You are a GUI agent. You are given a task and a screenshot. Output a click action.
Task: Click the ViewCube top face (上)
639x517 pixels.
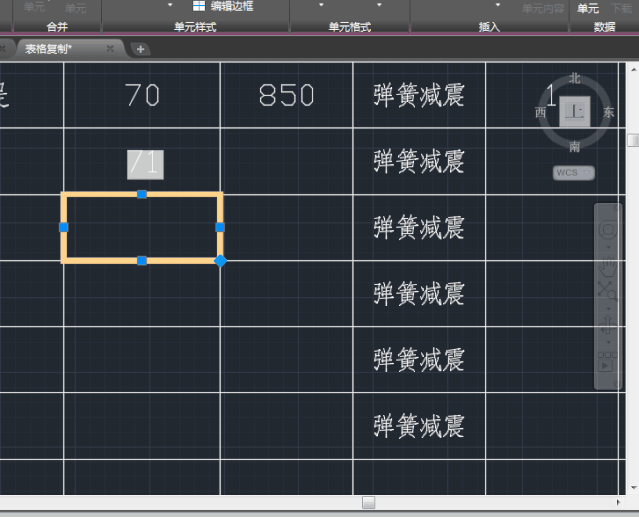pos(575,112)
